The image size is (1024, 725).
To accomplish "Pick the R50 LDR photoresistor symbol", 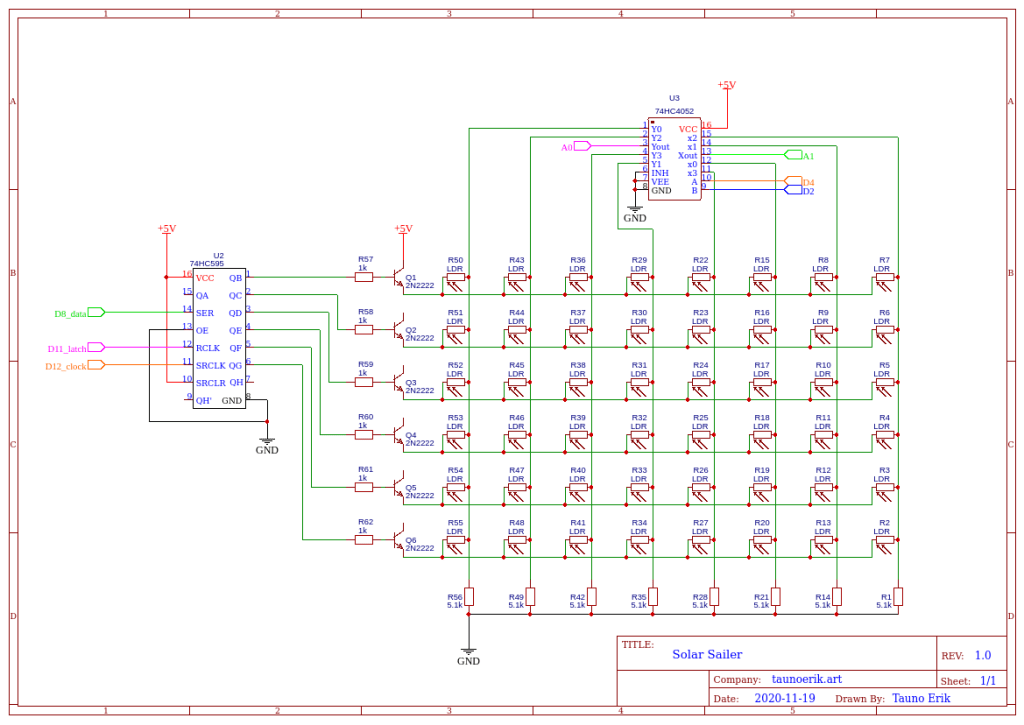I will [x=455, y=284].
